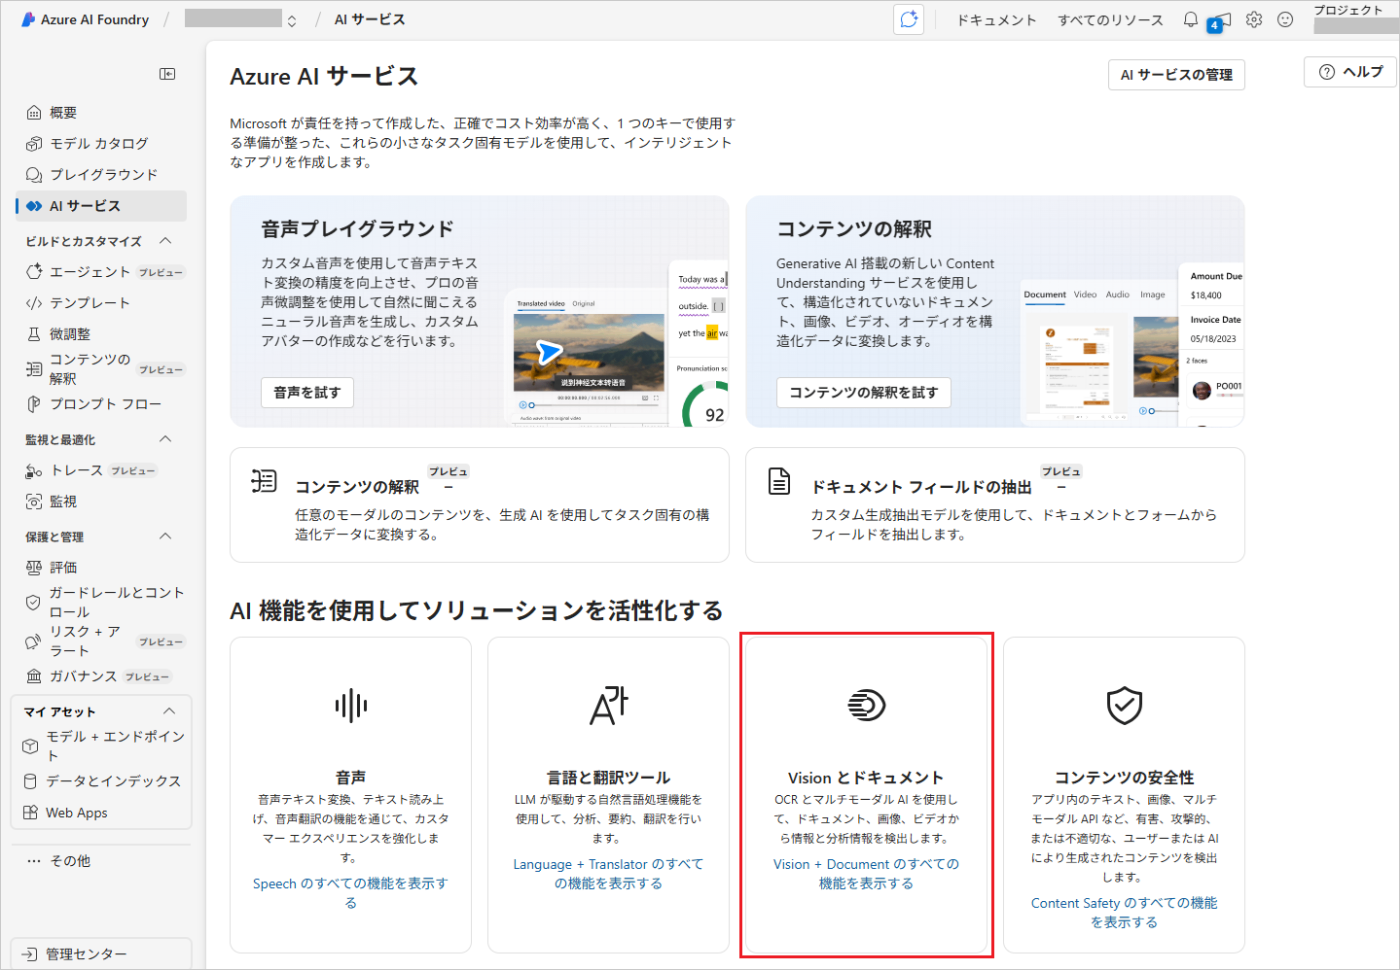Click the 微調整 flask icon in sidebar
This screenshot has height=970, width=1400.
pos(34,334)
